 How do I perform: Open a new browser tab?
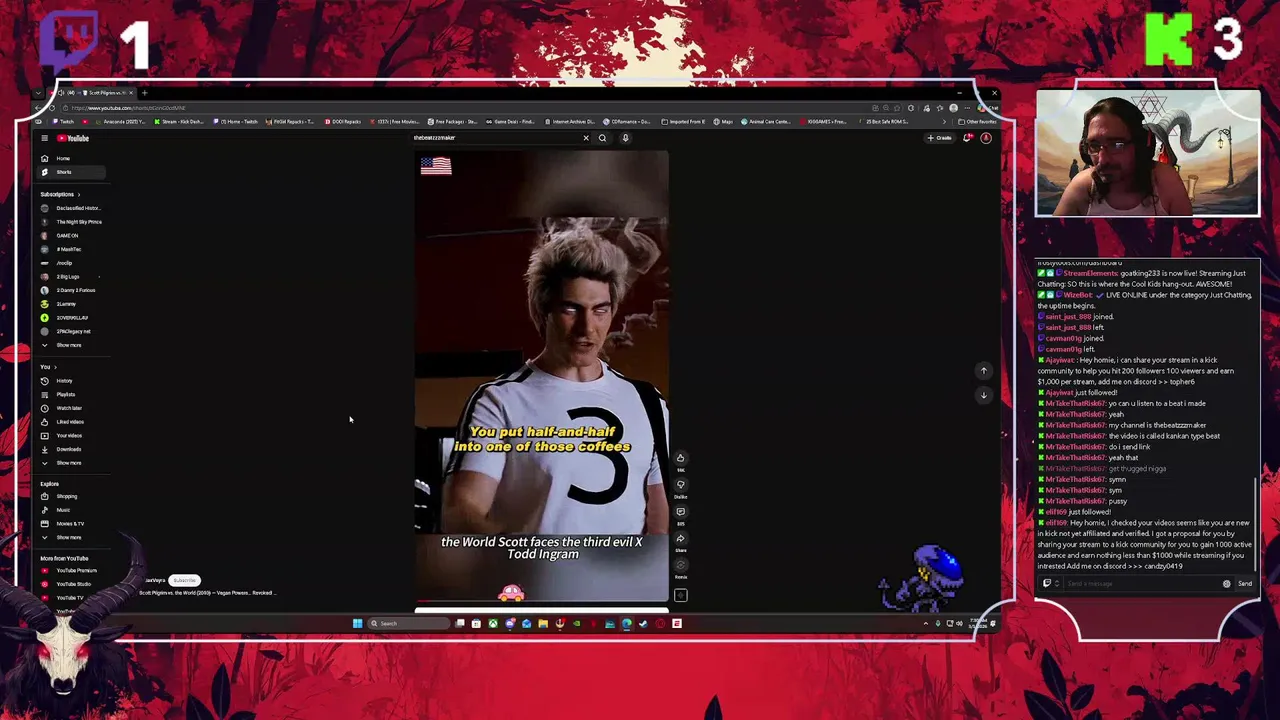click(144, 93)
